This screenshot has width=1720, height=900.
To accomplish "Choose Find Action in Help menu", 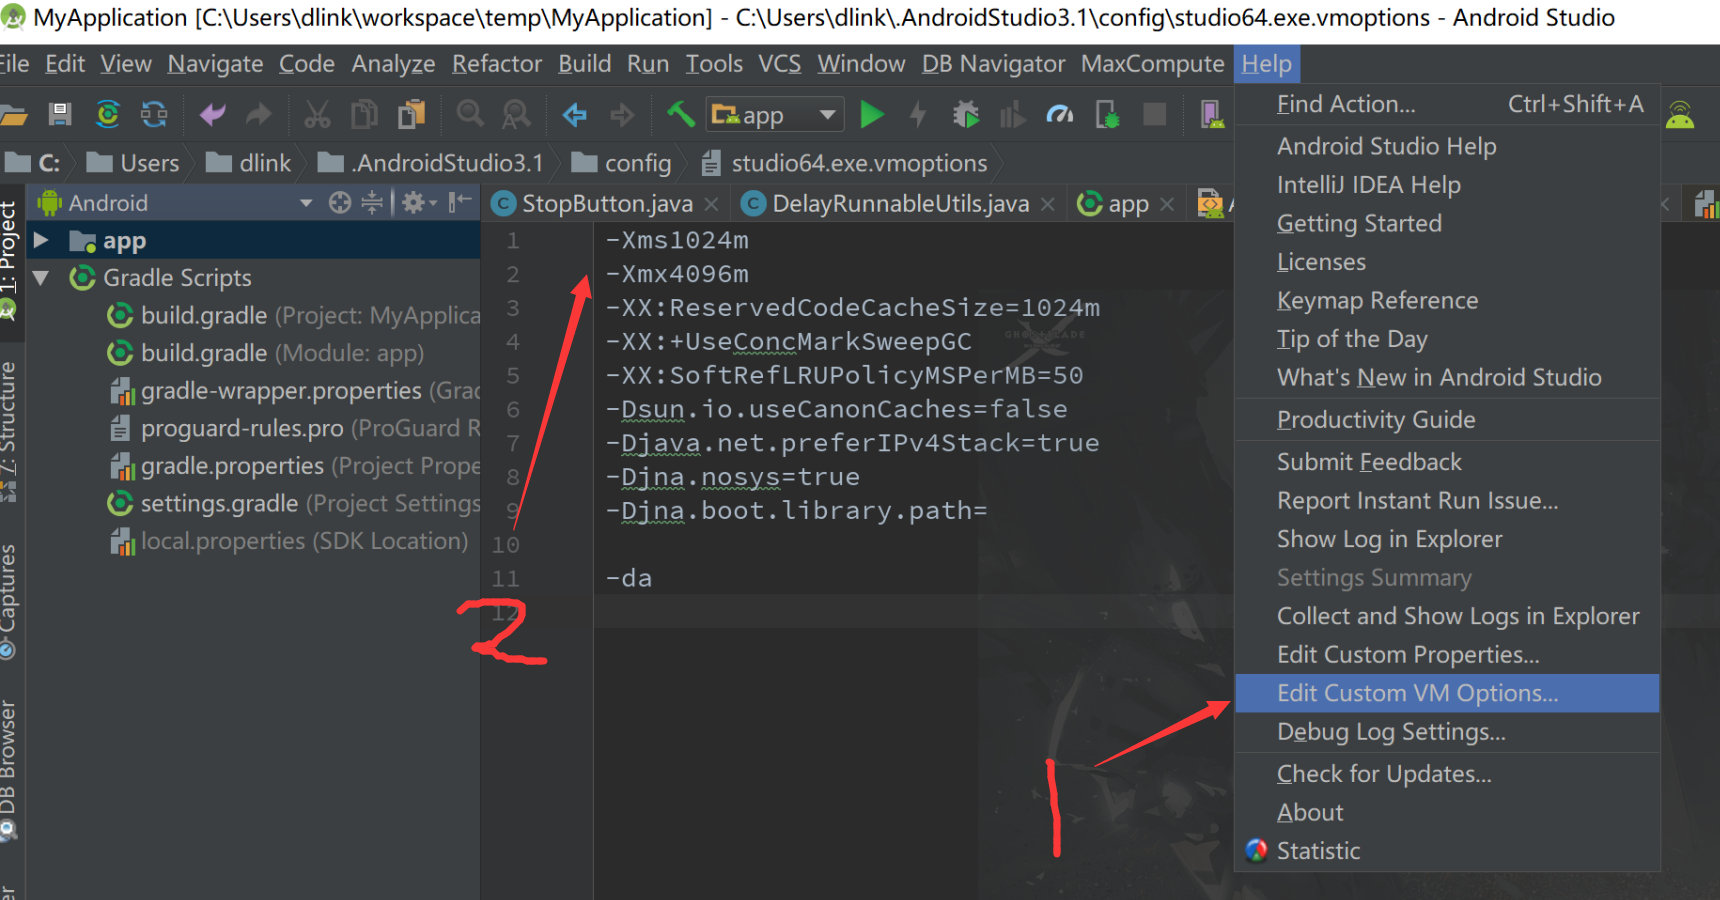I will (1447, 104).
